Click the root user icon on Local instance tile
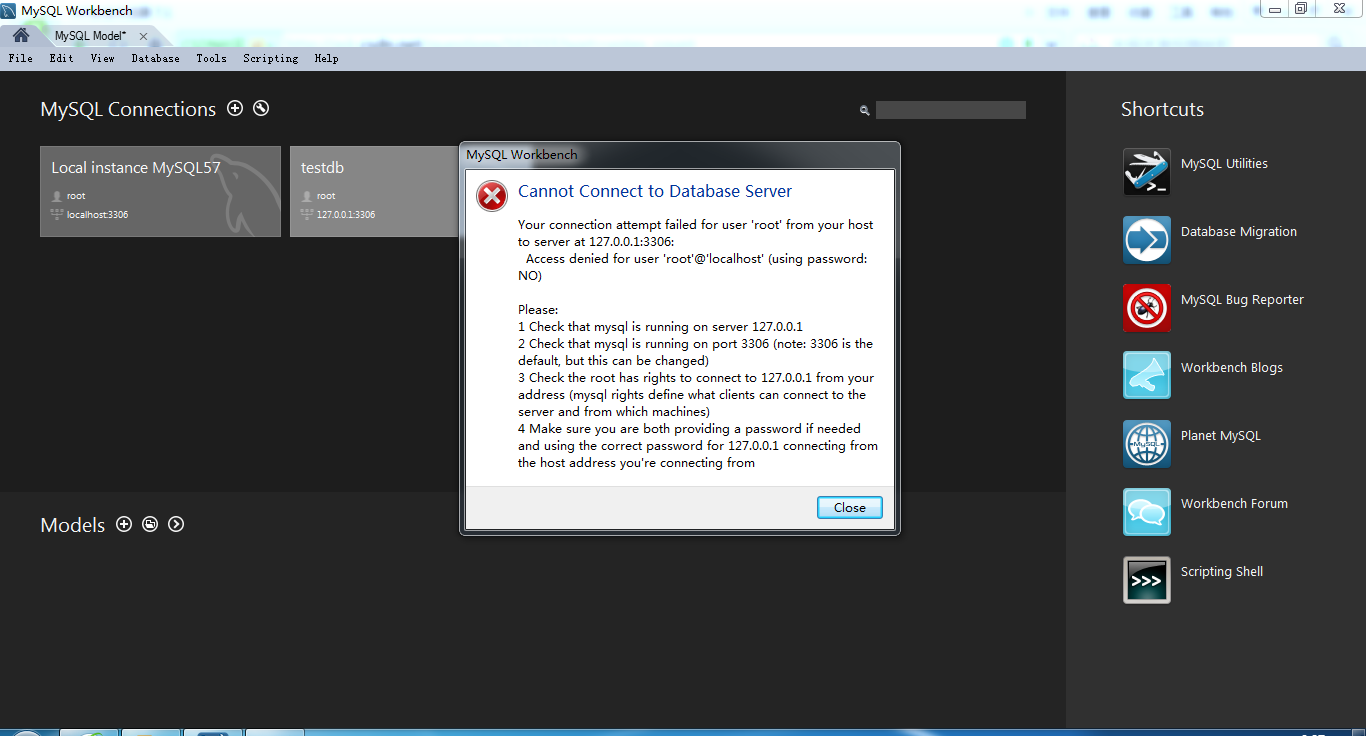Screen dimensions: 1366x736 click(x=56, y=196)
